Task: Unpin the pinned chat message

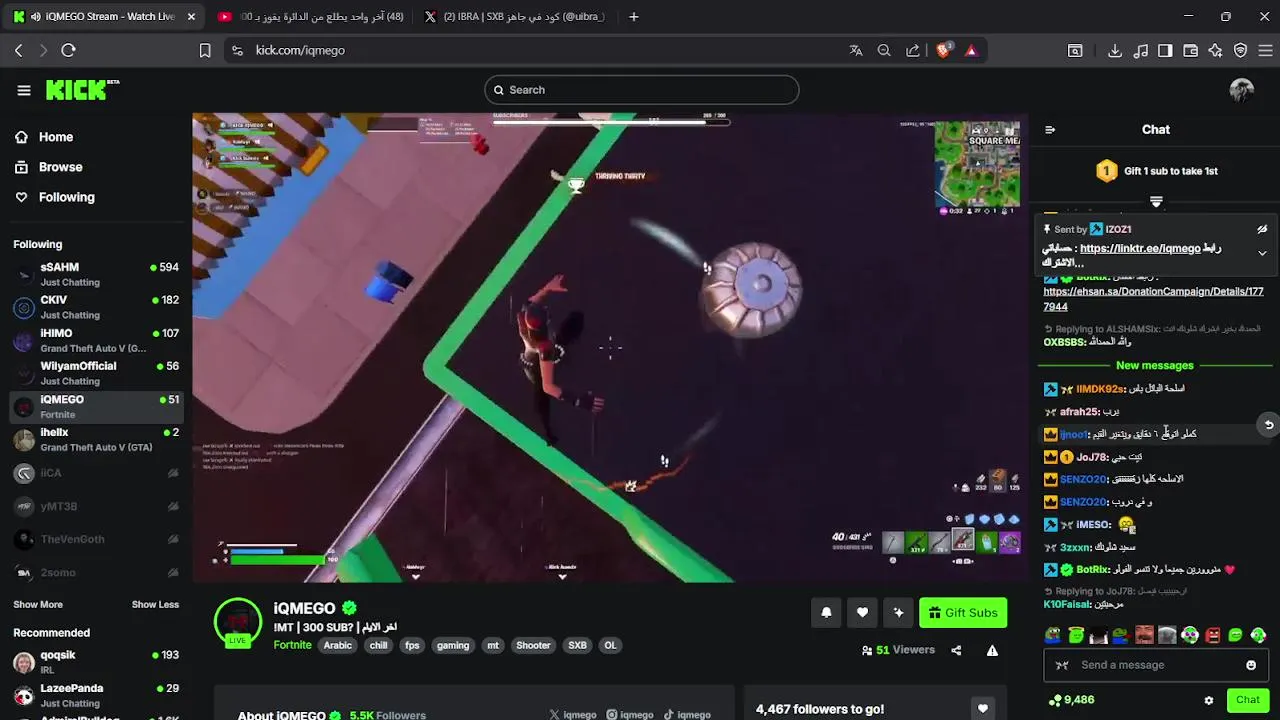Action: click(1262, 229)
